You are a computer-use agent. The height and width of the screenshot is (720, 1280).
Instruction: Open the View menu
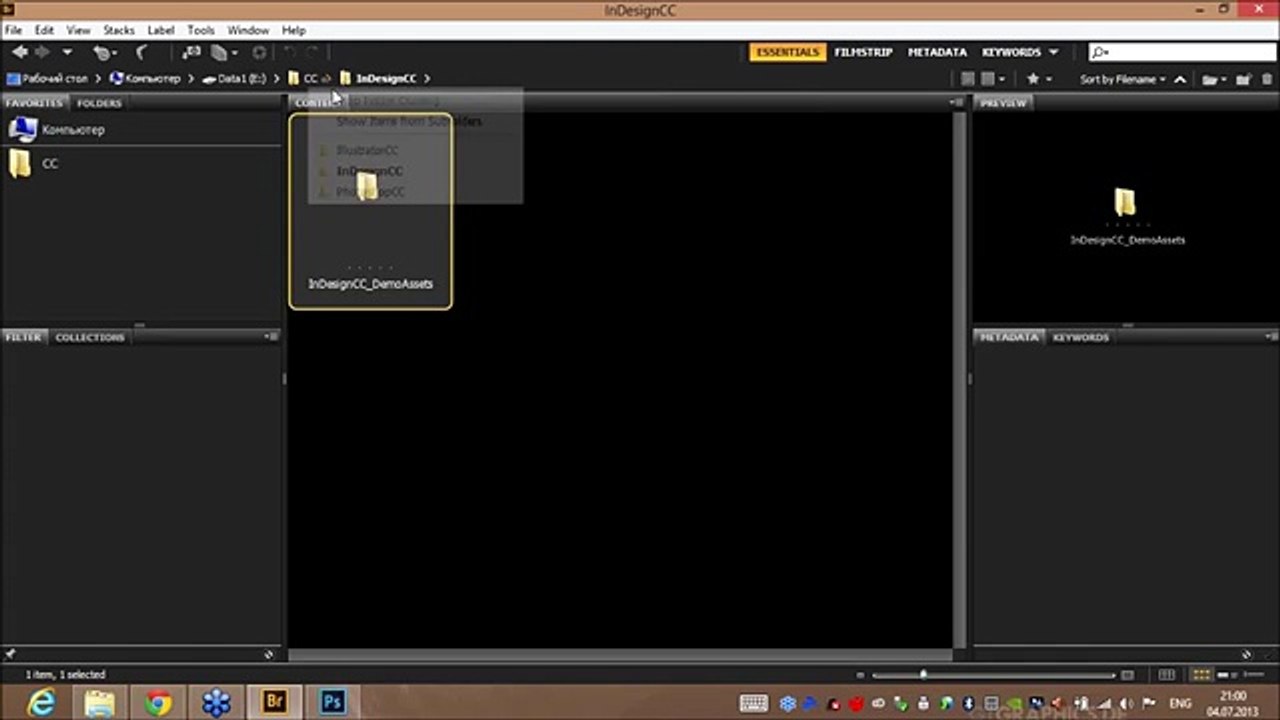78,30
